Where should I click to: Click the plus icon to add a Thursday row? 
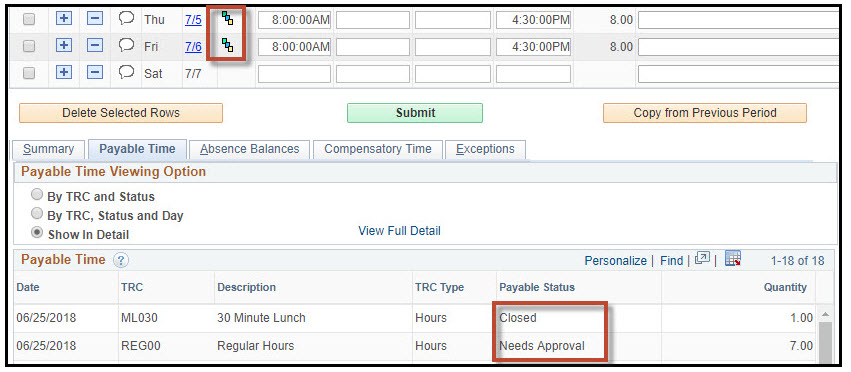[64, 19]
